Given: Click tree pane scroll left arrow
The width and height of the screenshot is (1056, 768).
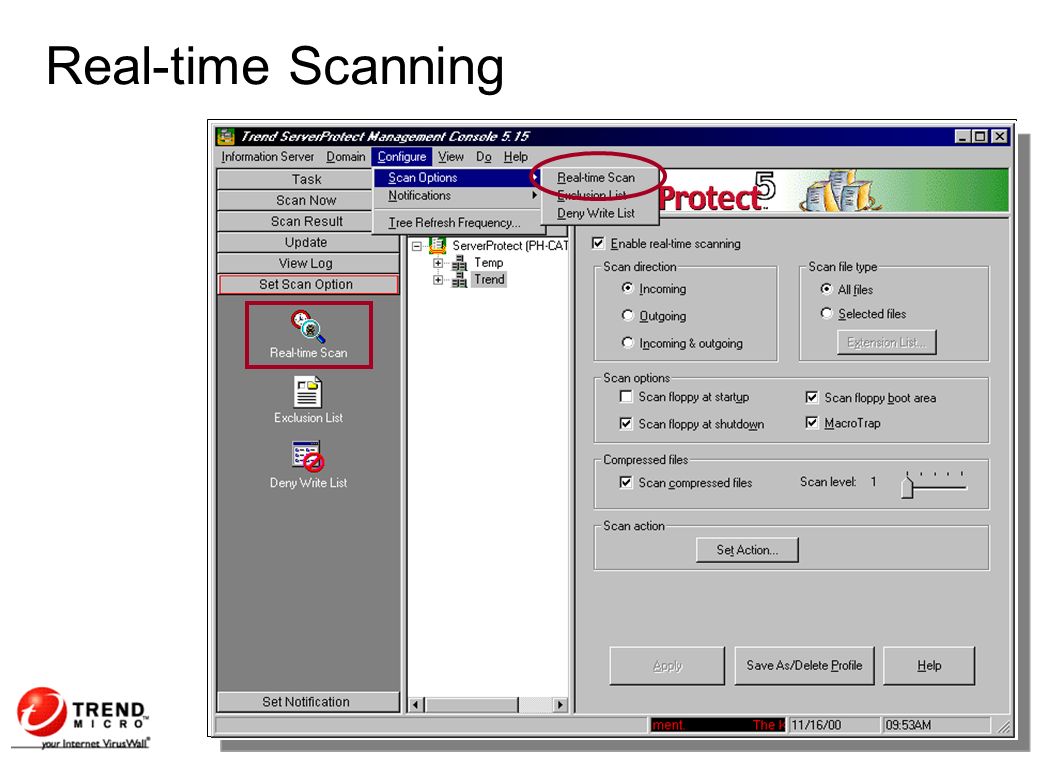Looking at the screenshot, I should pyautogui.click(x=415, y=705).
